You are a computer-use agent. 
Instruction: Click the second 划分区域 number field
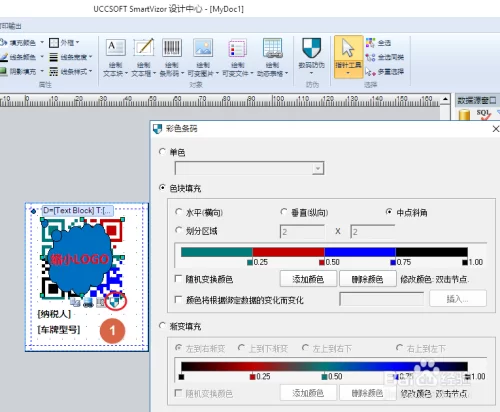pos(373,232)
